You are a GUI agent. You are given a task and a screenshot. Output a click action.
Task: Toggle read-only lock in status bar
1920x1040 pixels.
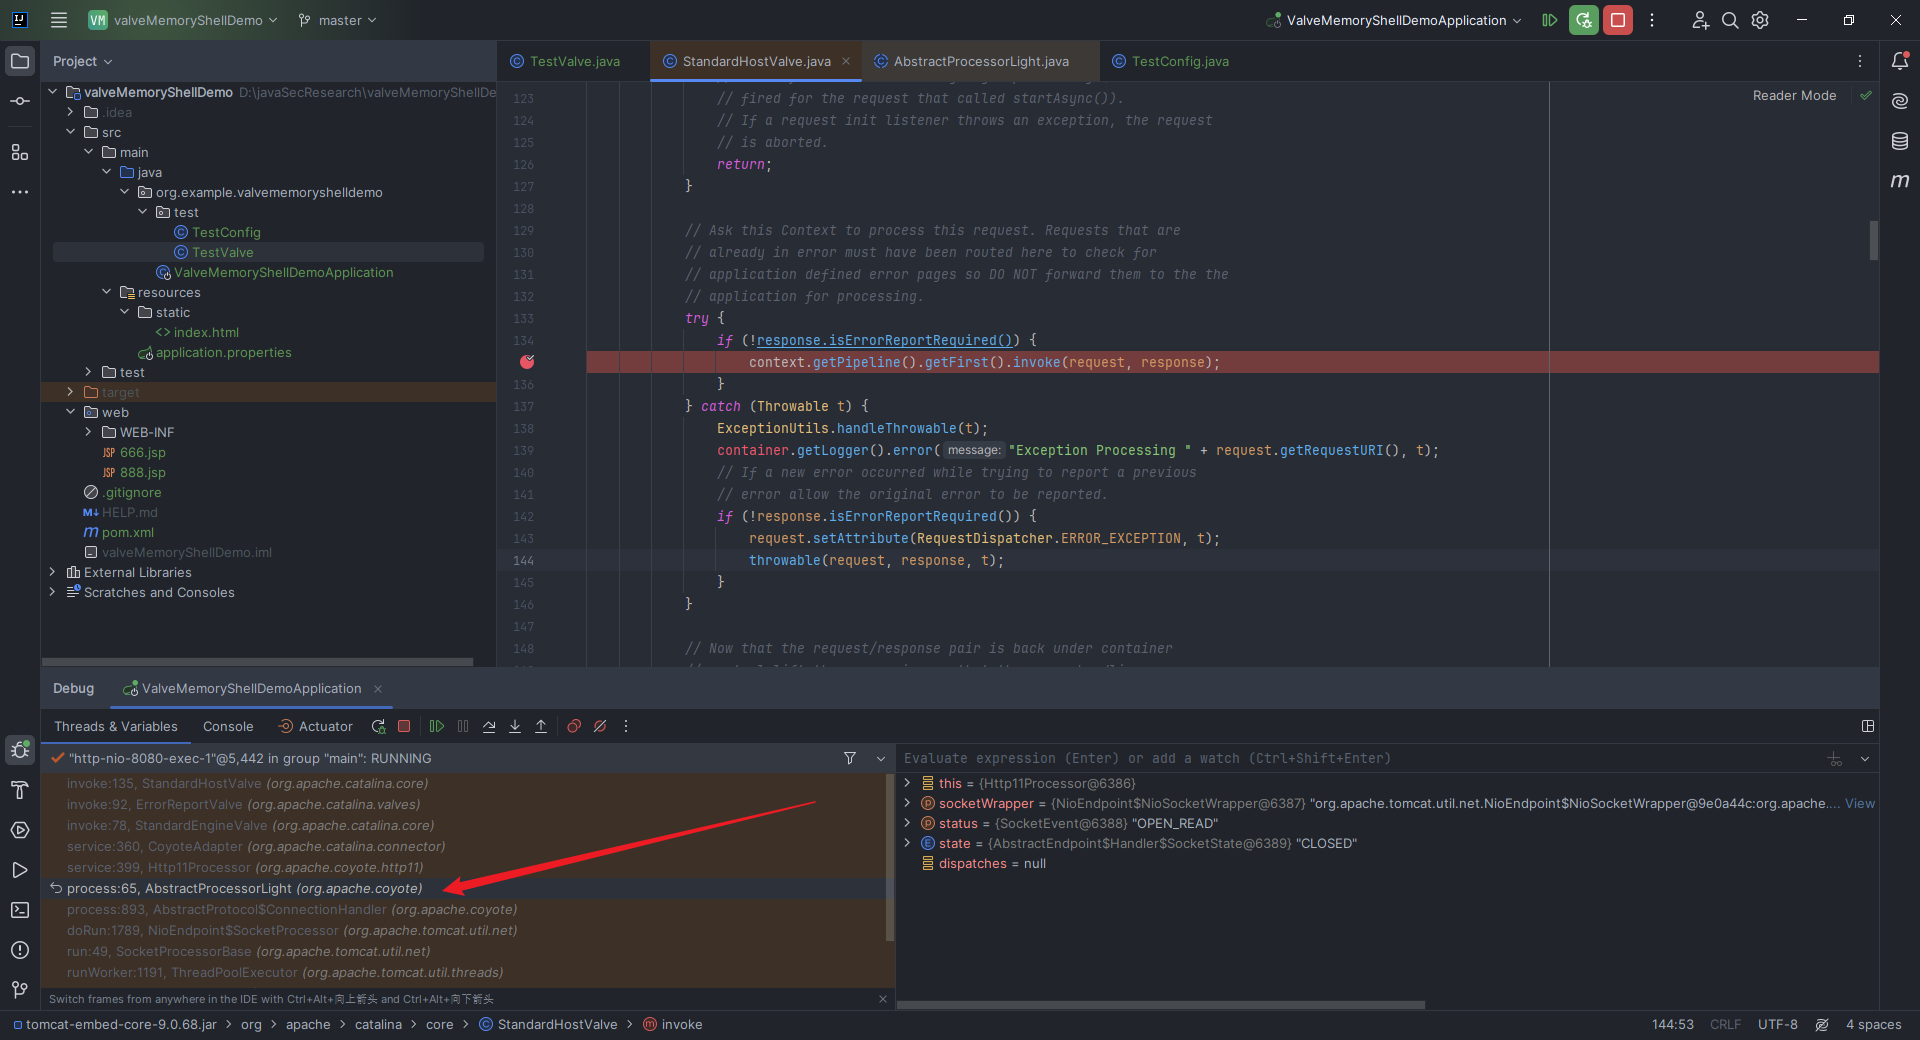(1822, 1025)
